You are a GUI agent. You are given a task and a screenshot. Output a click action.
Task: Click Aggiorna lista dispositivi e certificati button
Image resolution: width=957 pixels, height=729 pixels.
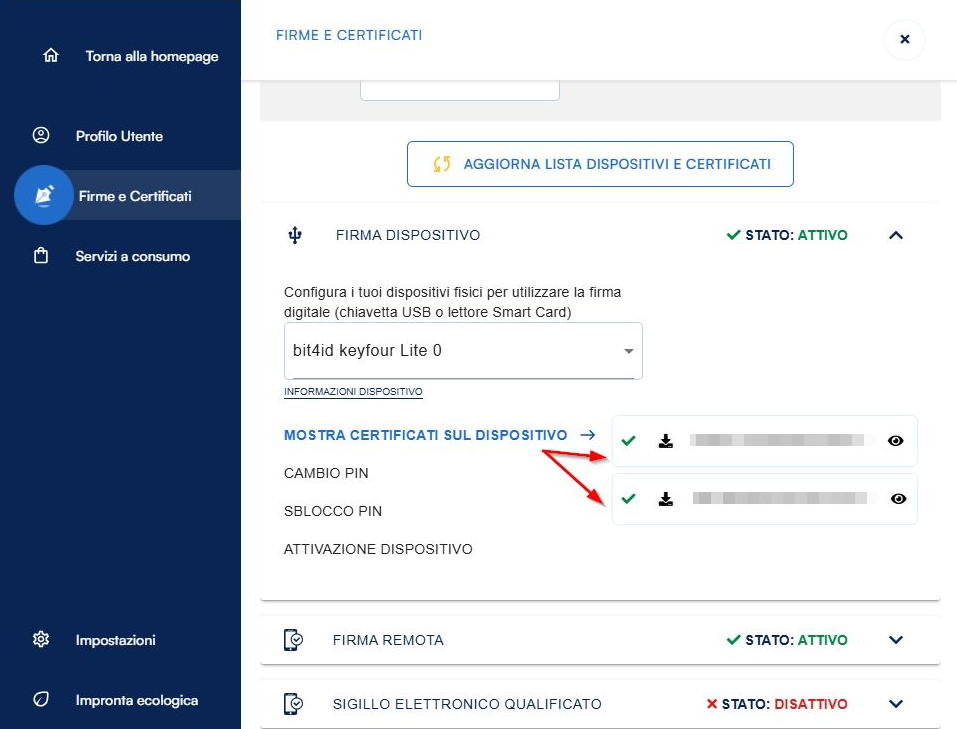point(600,164)
